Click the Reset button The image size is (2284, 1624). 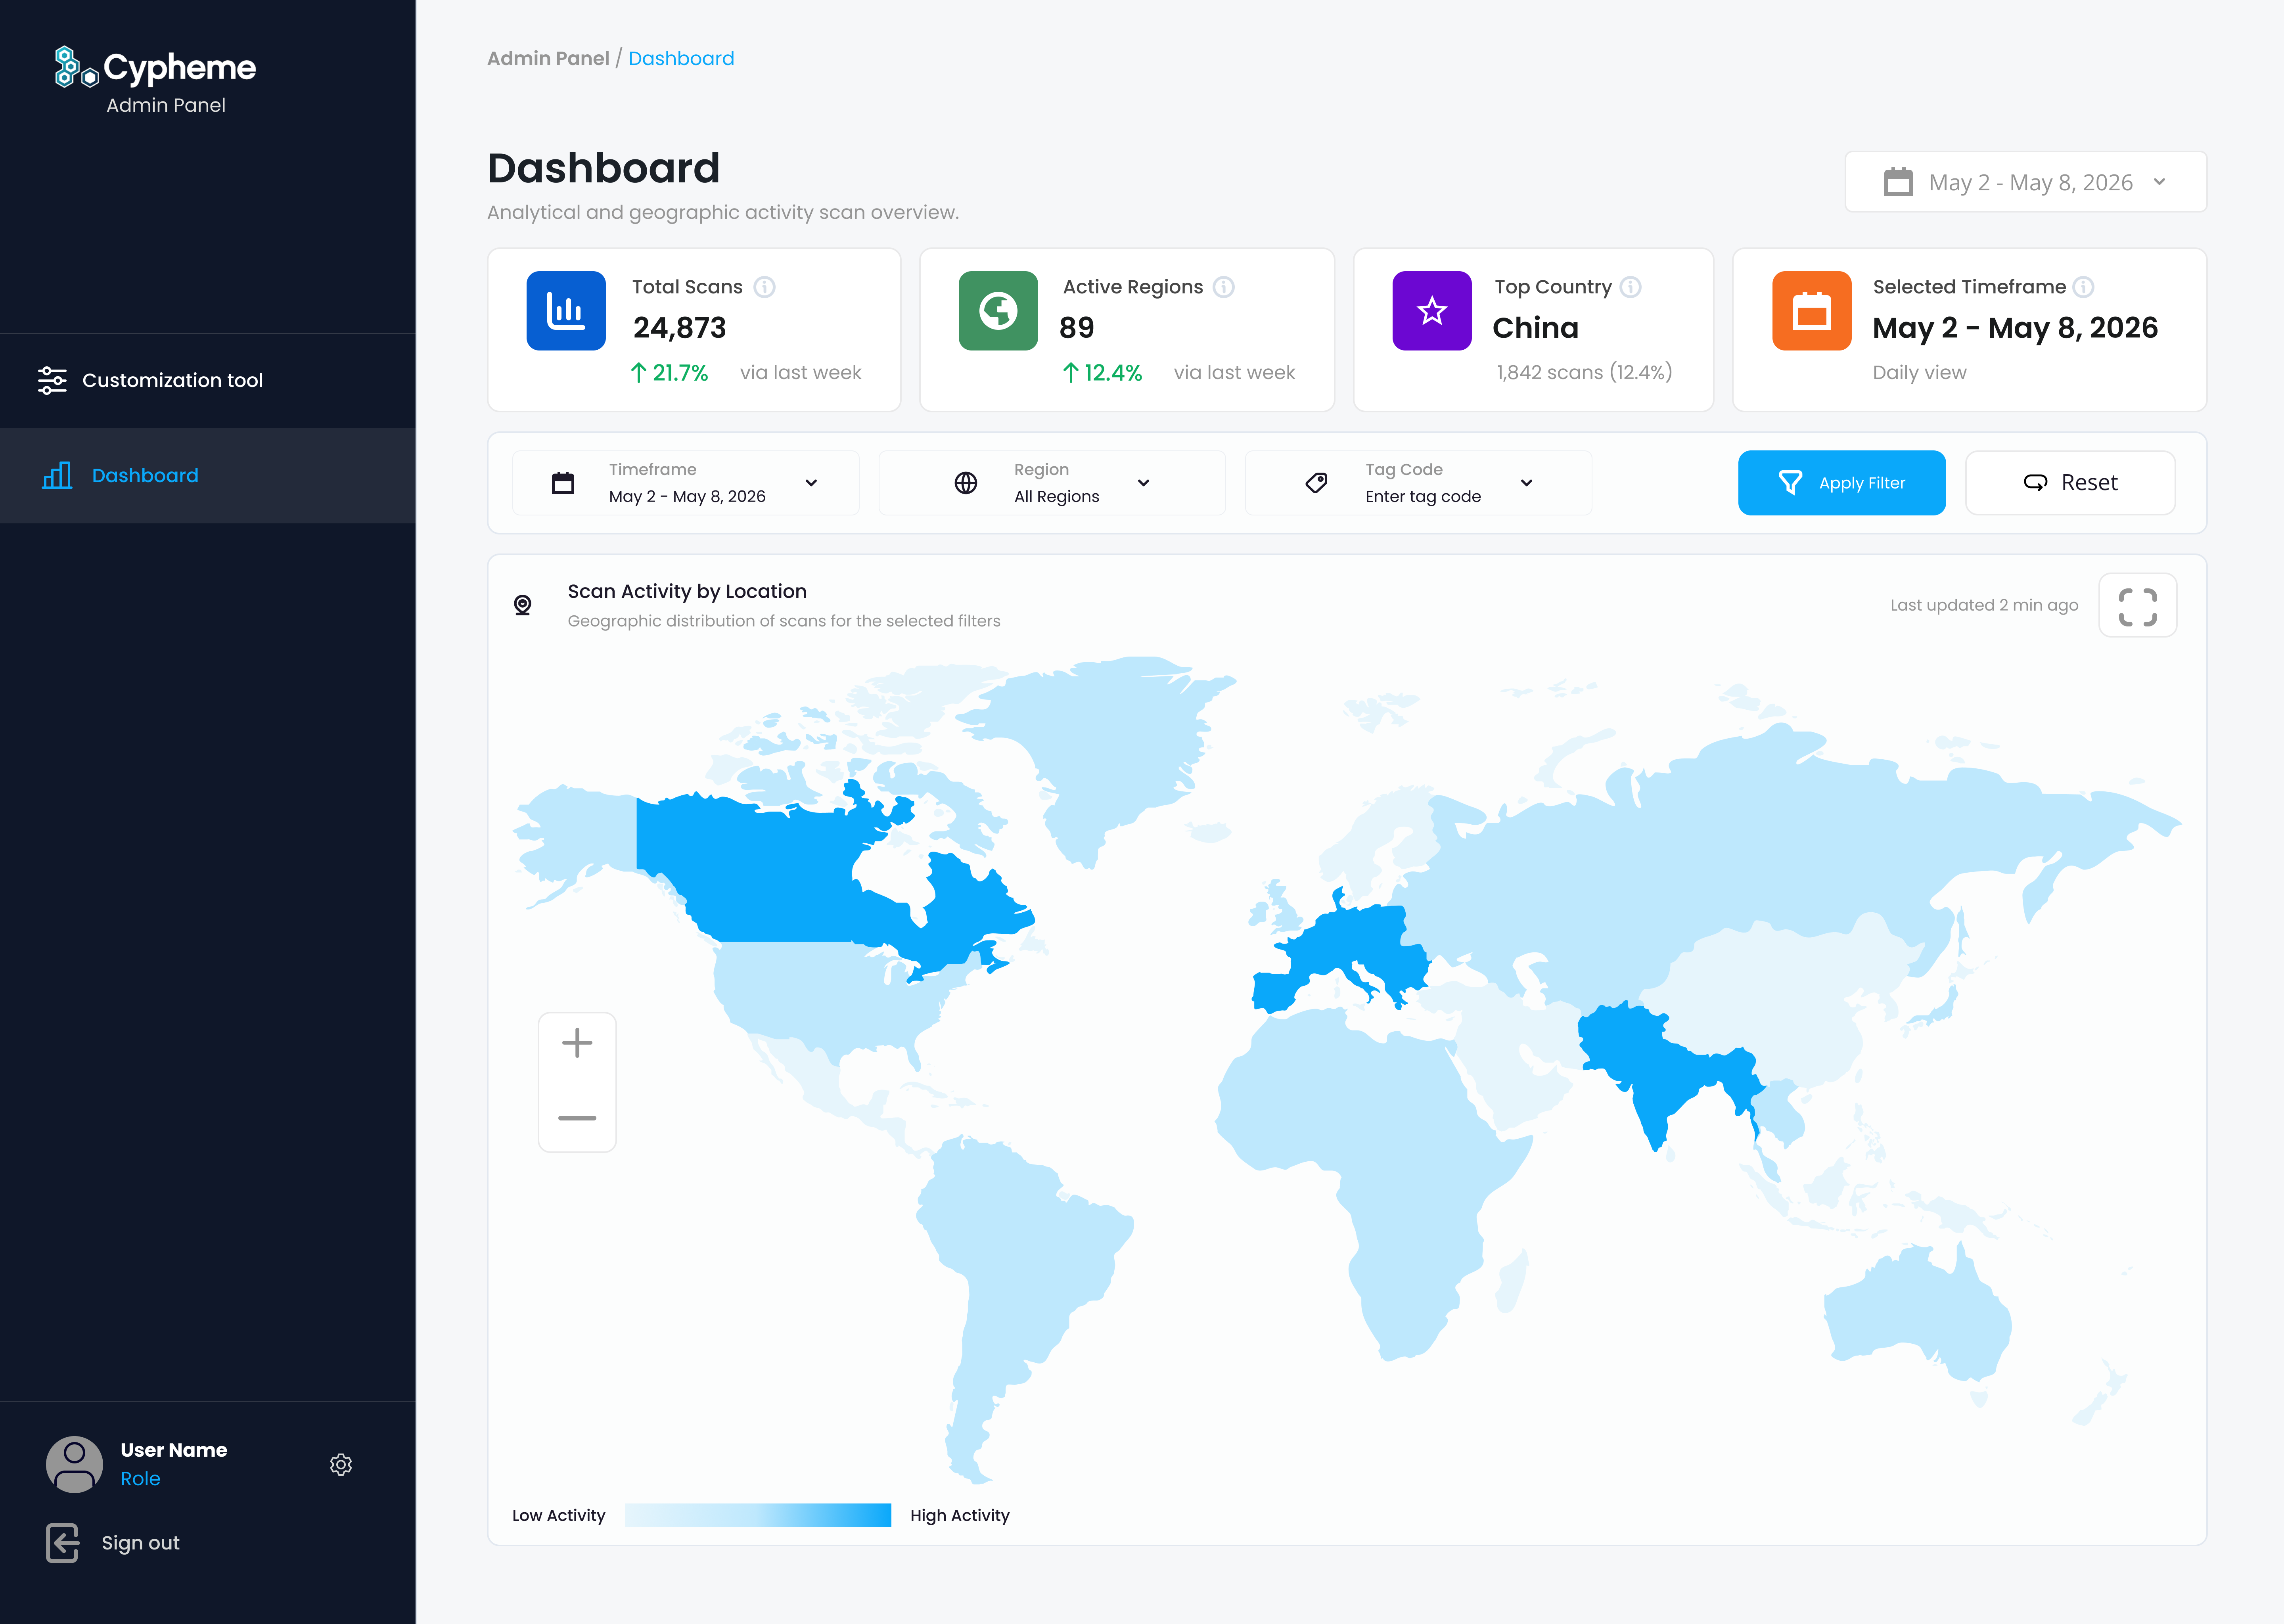click(2070, 483)
